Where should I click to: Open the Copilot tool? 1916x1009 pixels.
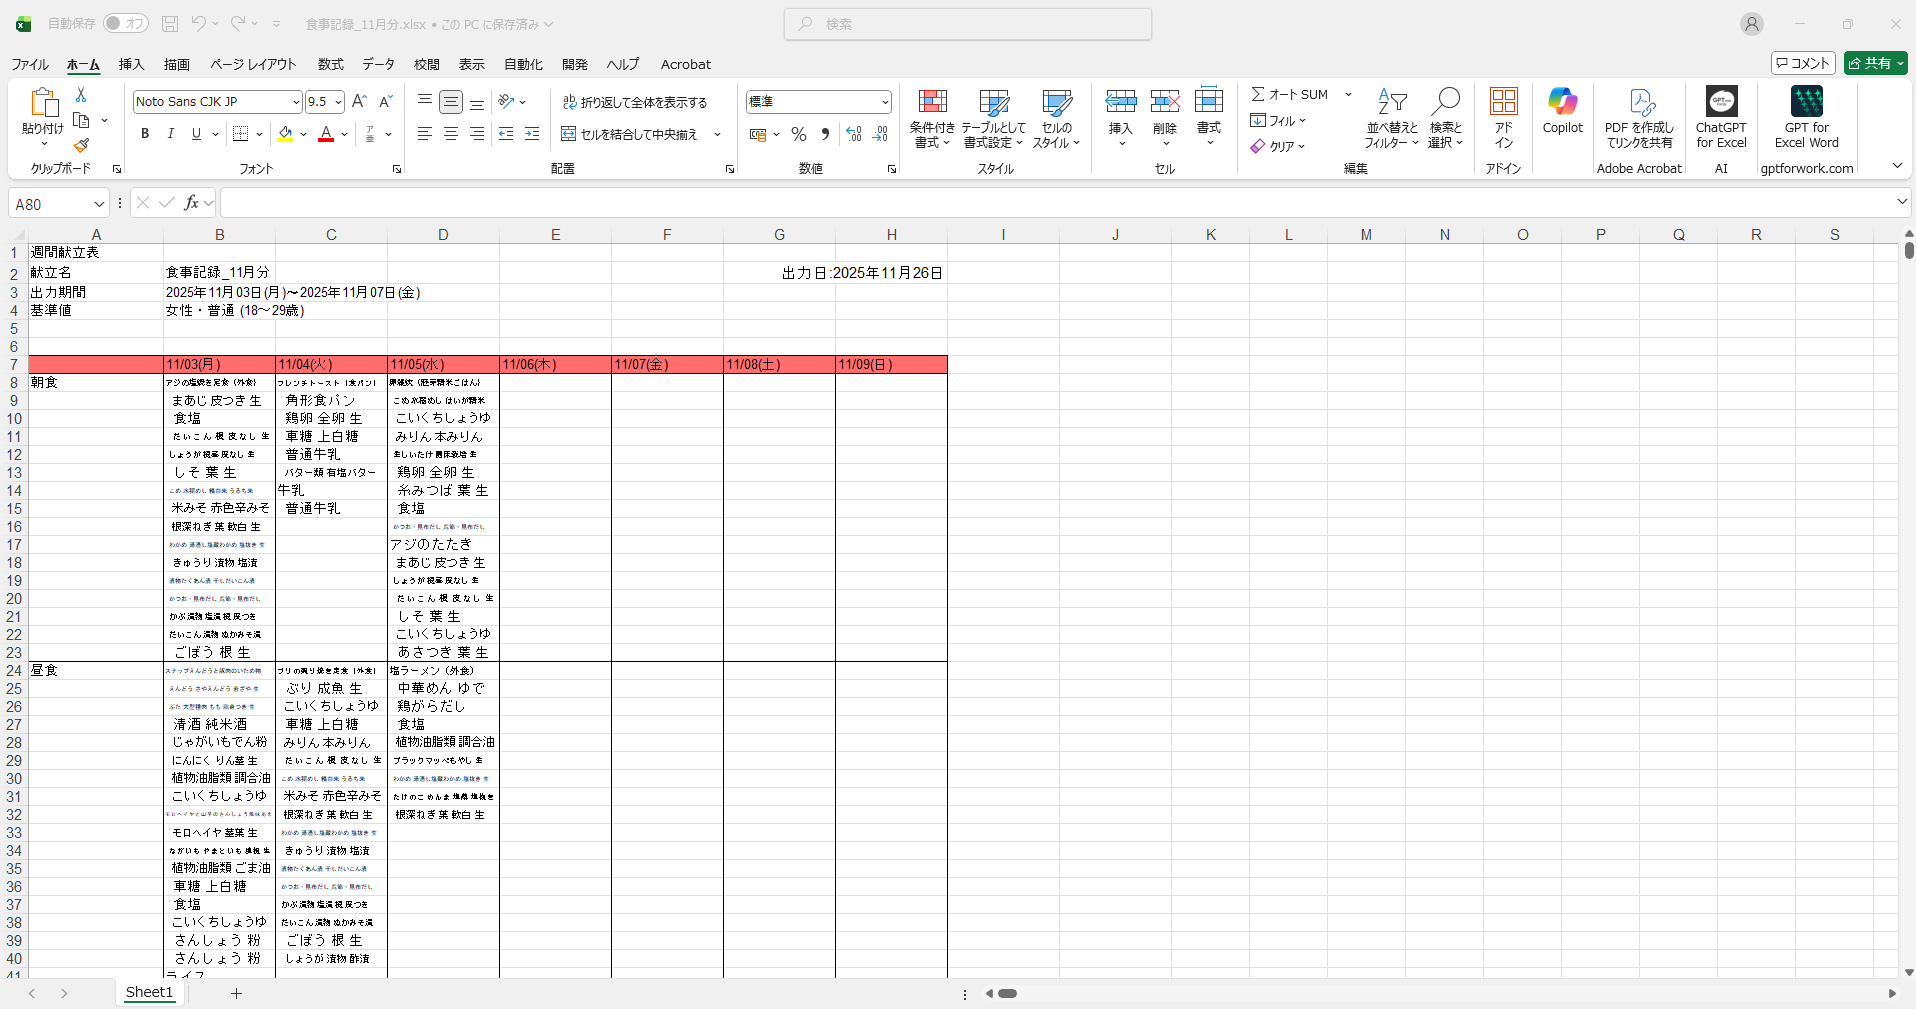[x=1562, y=111]
